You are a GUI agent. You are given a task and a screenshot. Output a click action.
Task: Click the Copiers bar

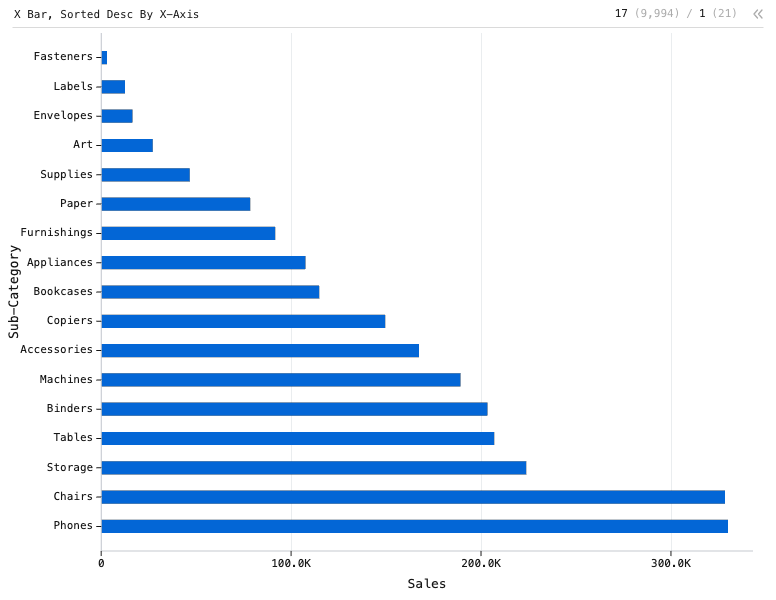(x=243, y=321)
